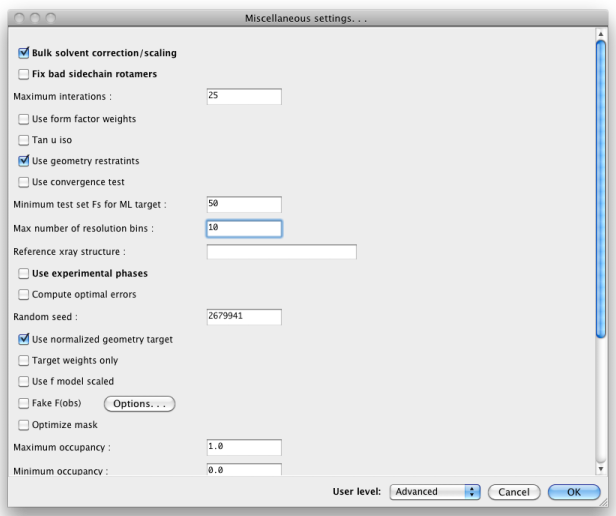Close the window with the red button
The width and height of the screenshot is (616, 516).
click(x=17, y=18)
